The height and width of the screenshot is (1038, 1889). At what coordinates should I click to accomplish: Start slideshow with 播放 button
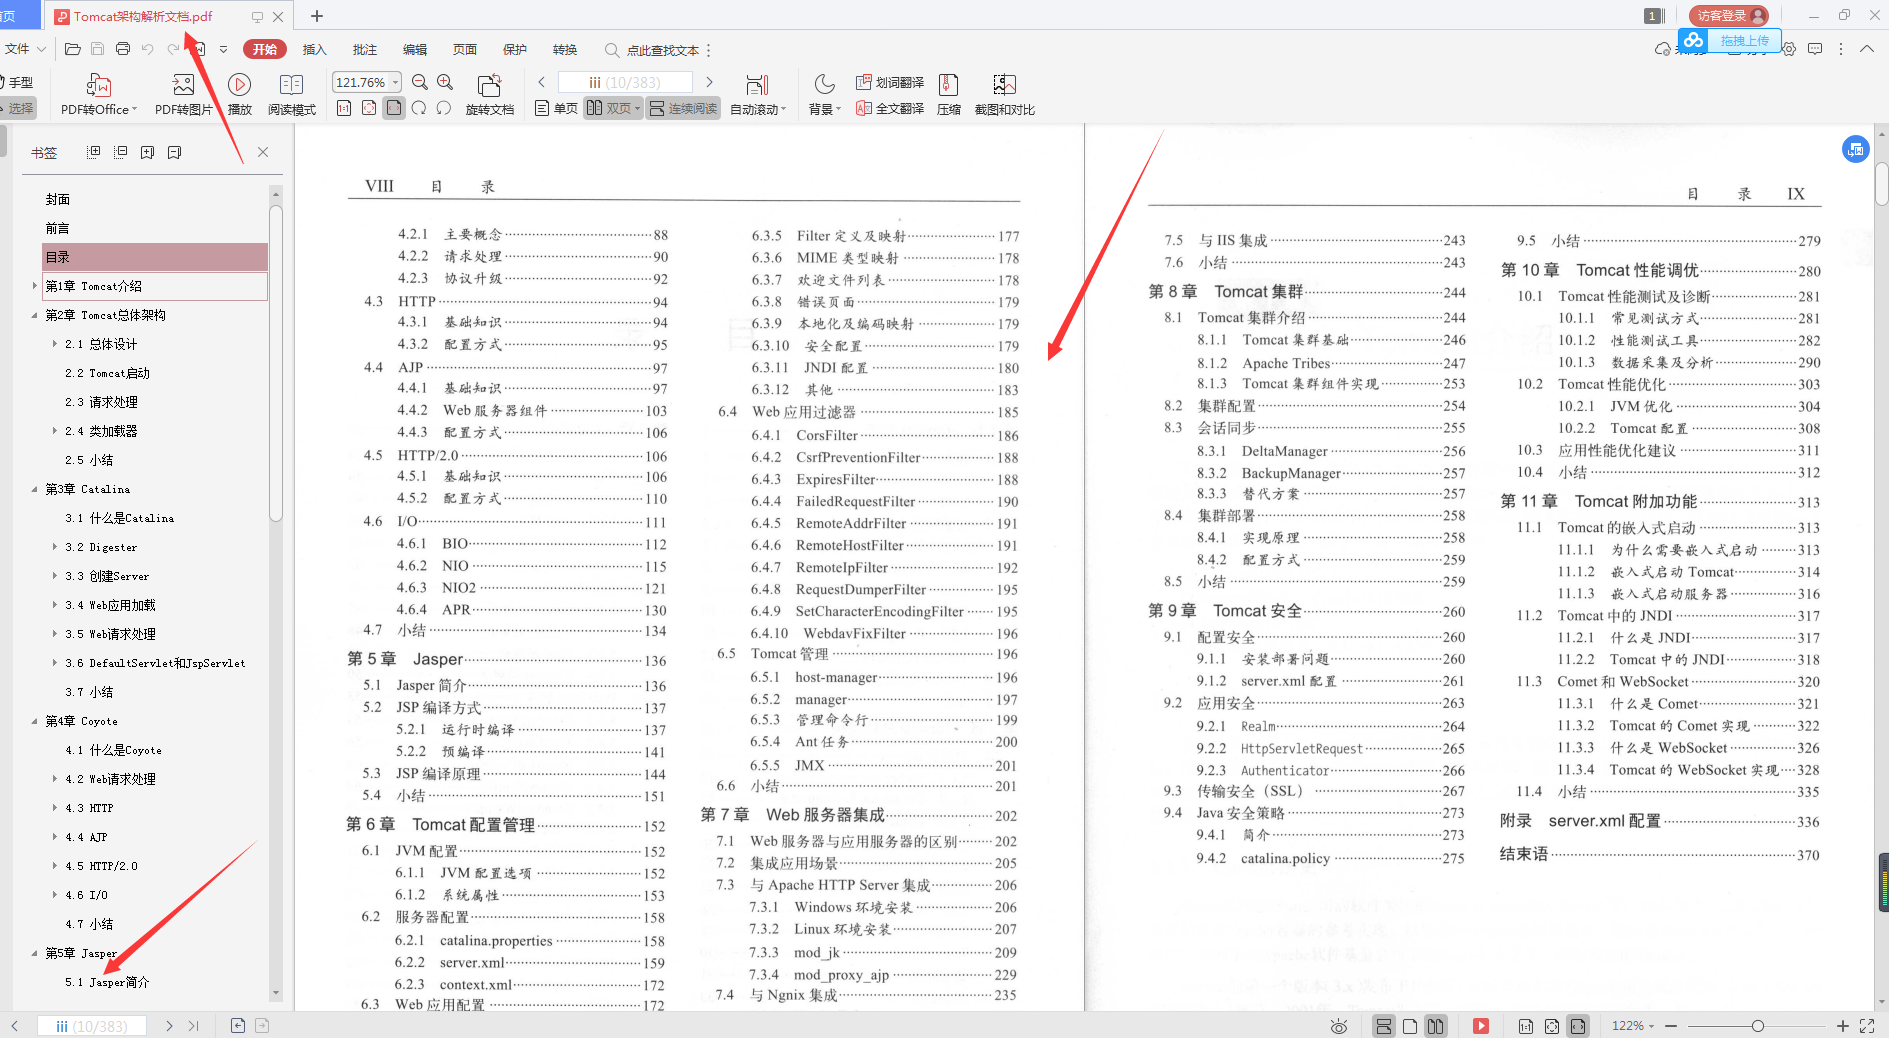239,95
